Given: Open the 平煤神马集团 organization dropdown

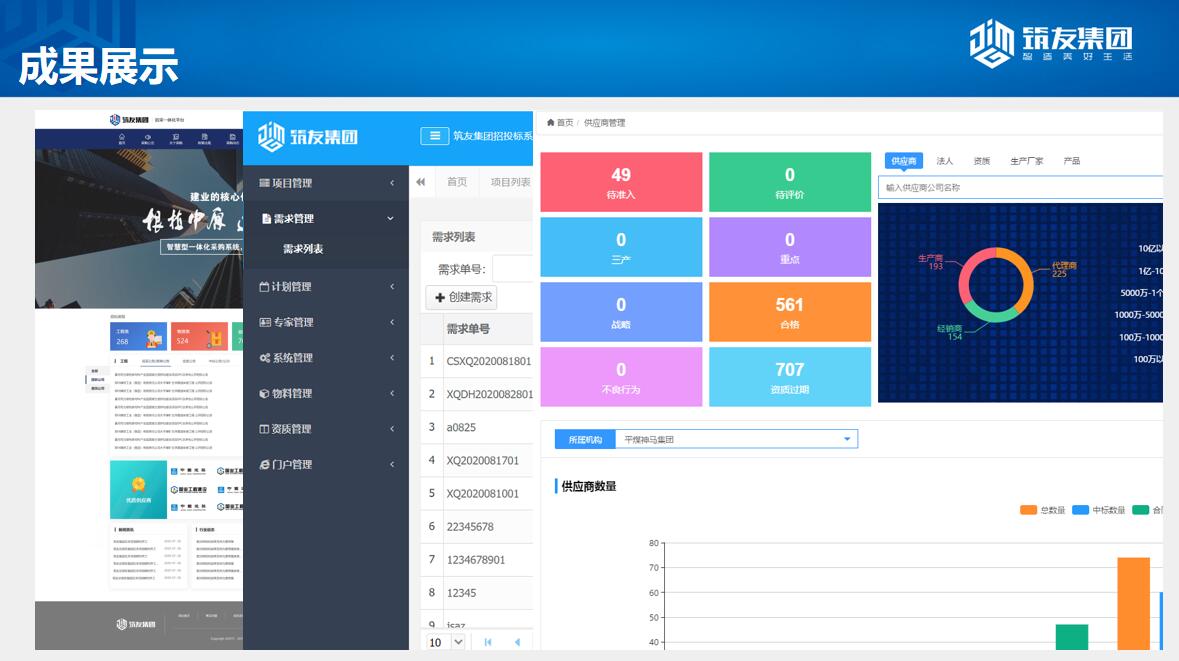Looking at the screenshot, I should [736, 439].
